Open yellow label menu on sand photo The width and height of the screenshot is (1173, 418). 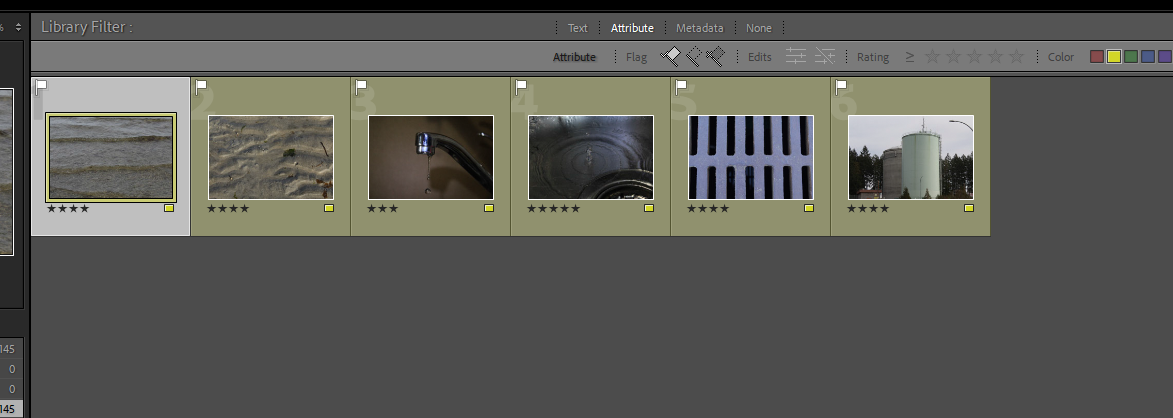[x=329, y=208]
